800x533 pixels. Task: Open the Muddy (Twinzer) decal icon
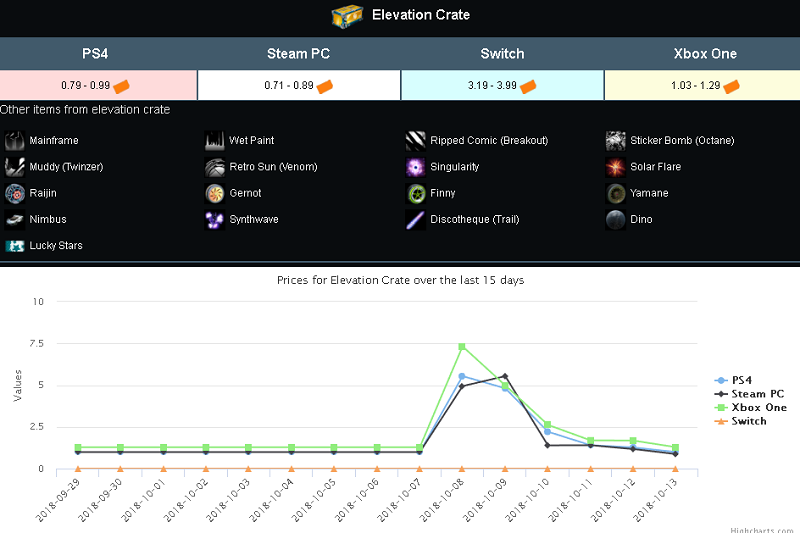15,167
